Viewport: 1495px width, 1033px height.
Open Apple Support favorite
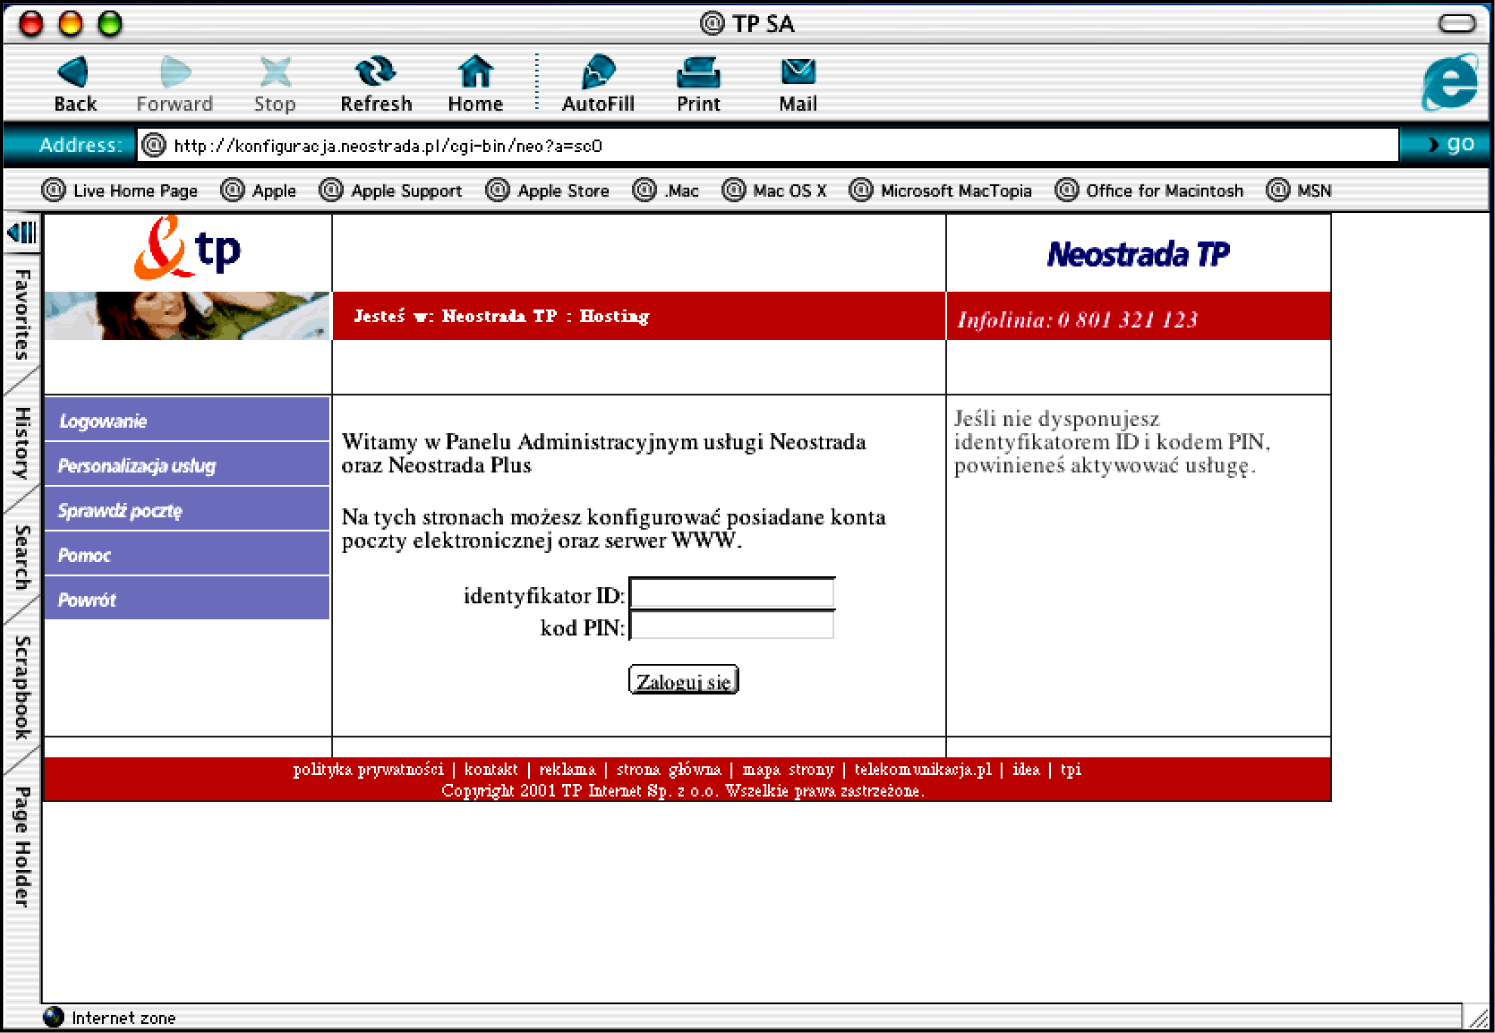click(x=391, y=190)
